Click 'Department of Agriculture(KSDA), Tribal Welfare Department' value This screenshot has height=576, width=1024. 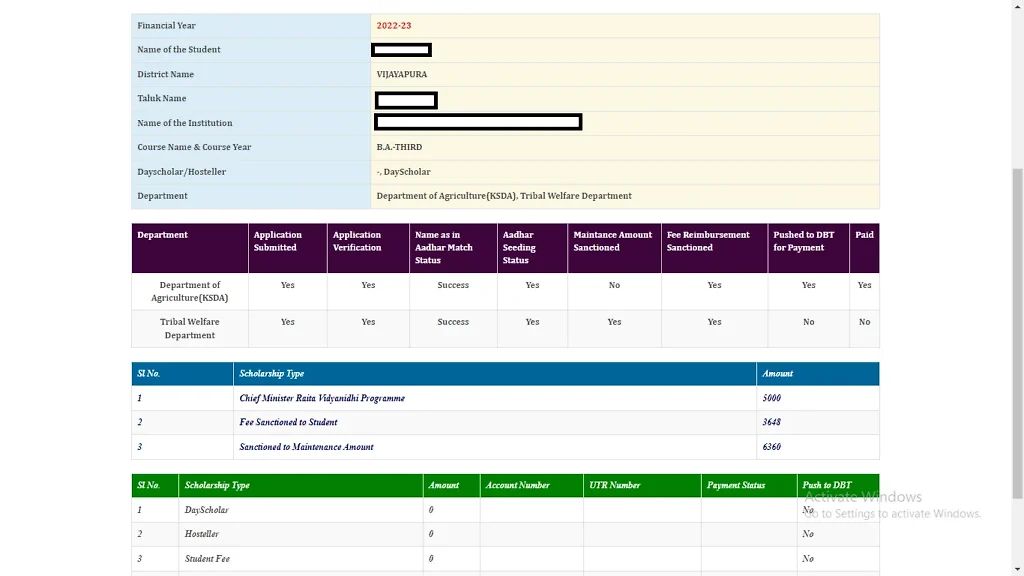(504, 196)
